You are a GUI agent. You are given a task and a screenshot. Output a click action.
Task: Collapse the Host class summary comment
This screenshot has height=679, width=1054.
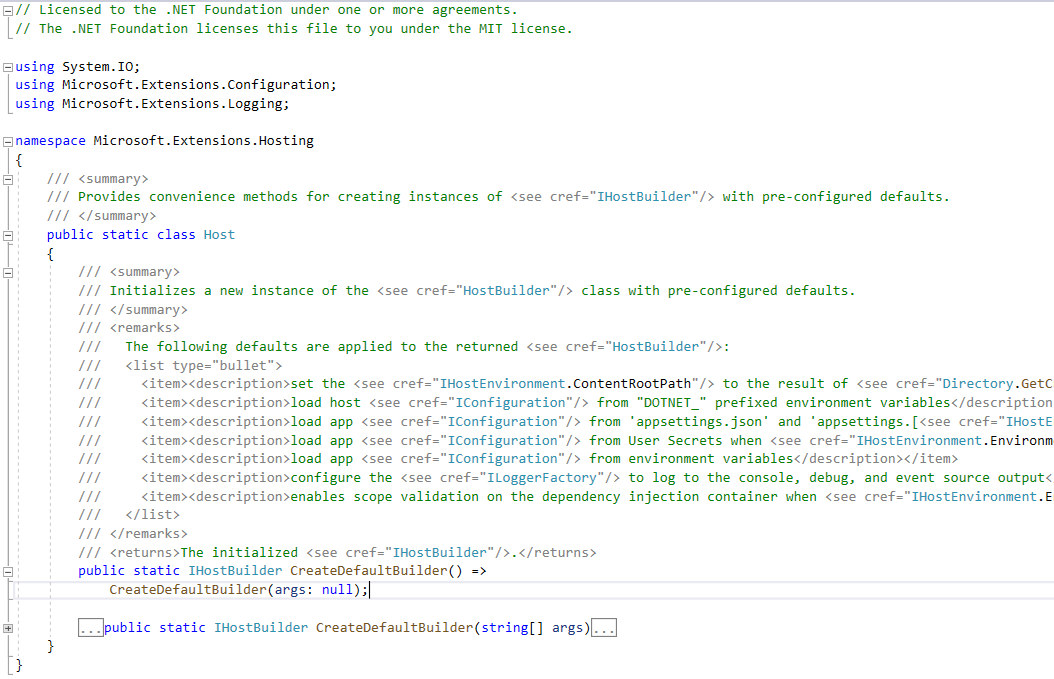click(x=7, y=177)
